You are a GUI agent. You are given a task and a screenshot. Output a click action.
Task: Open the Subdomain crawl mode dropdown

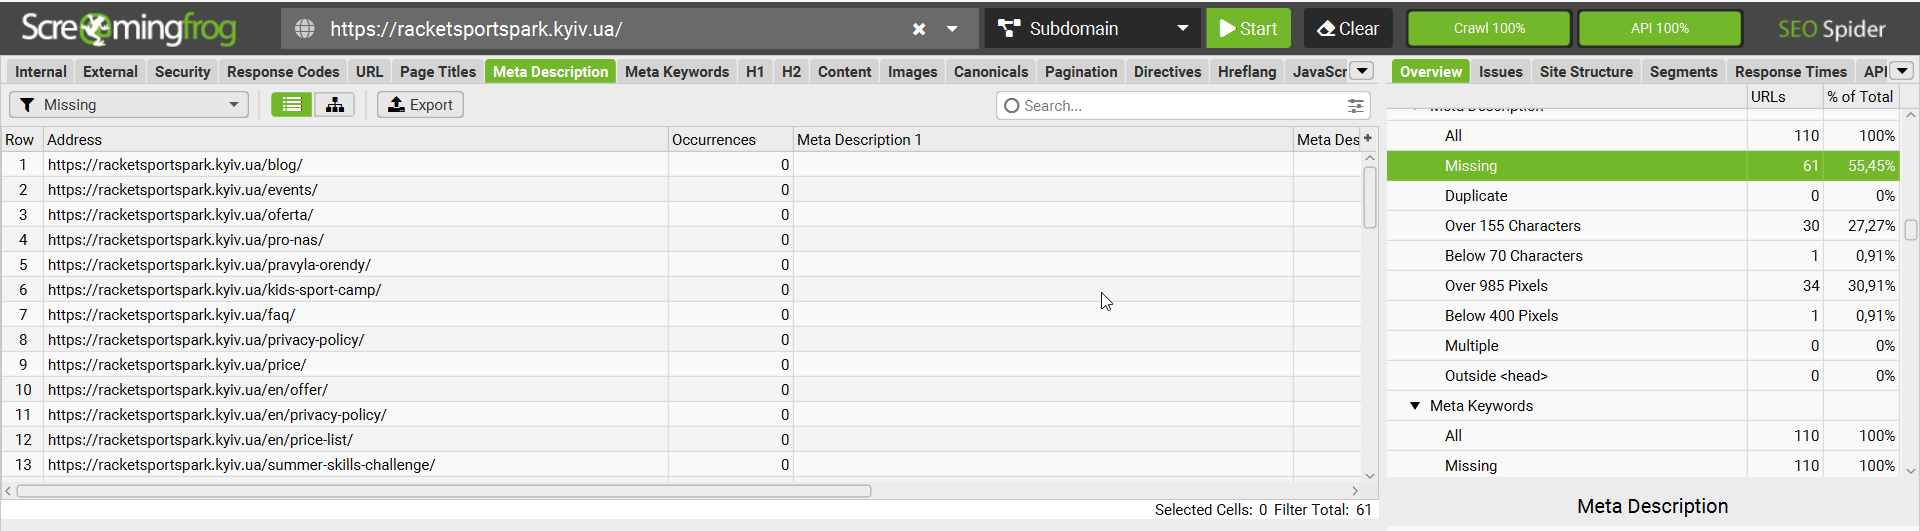point(1092,28)
